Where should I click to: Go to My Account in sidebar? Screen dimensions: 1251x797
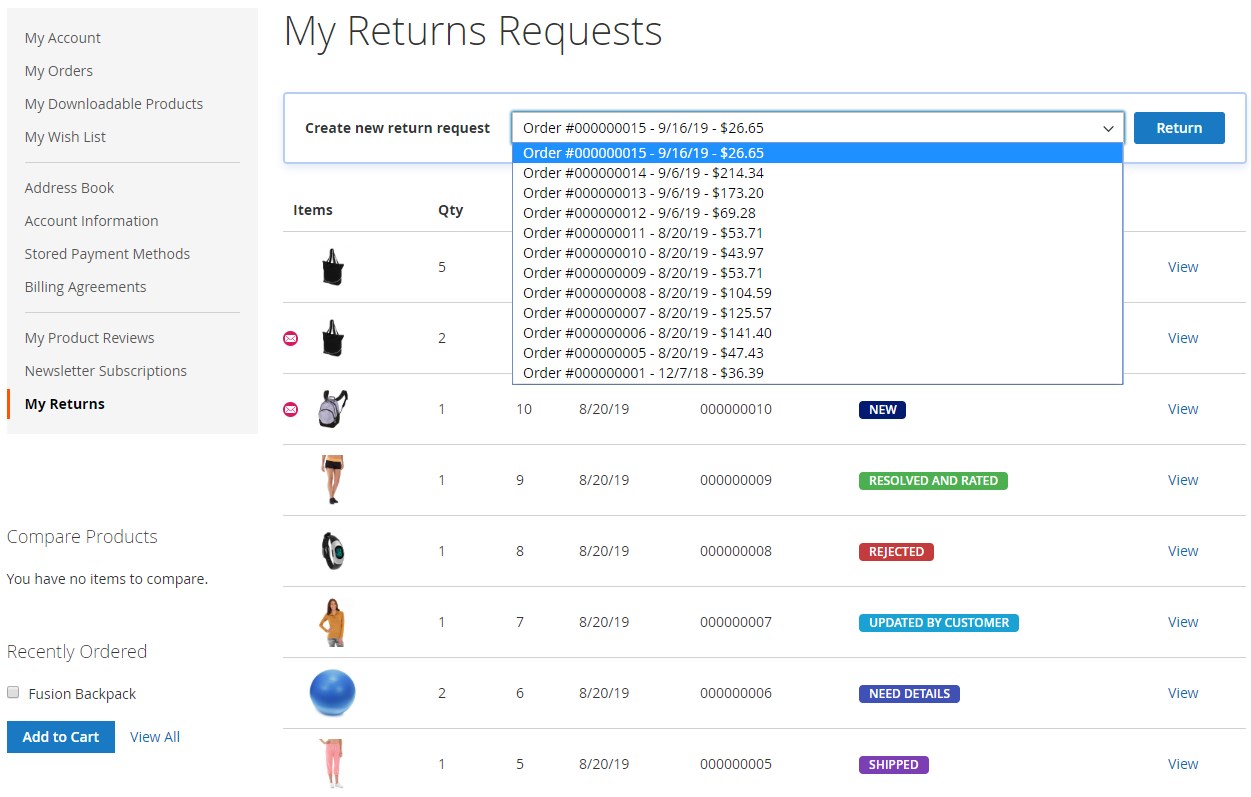click(x=63, y=38)
